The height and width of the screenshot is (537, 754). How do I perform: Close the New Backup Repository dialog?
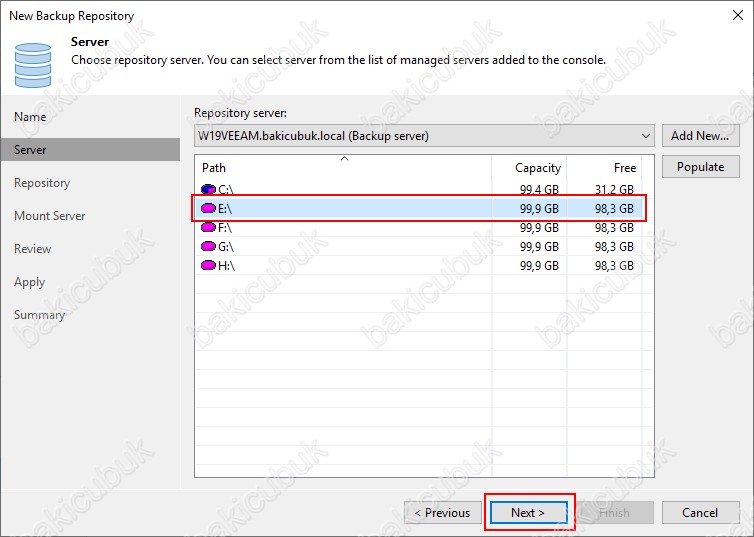pos(738,15)
